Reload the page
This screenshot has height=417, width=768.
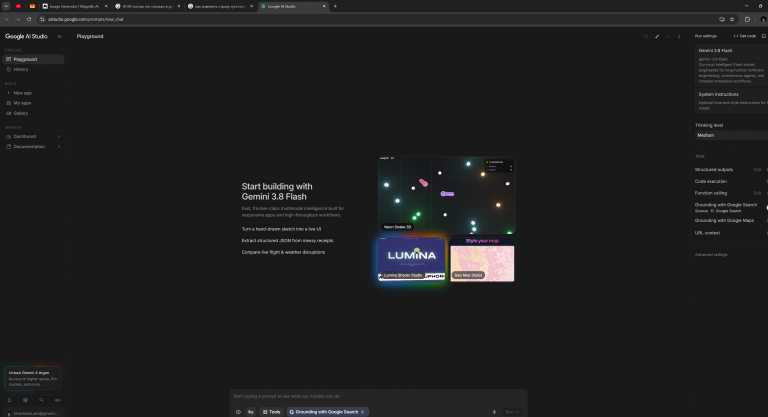(x=29, y=19)
